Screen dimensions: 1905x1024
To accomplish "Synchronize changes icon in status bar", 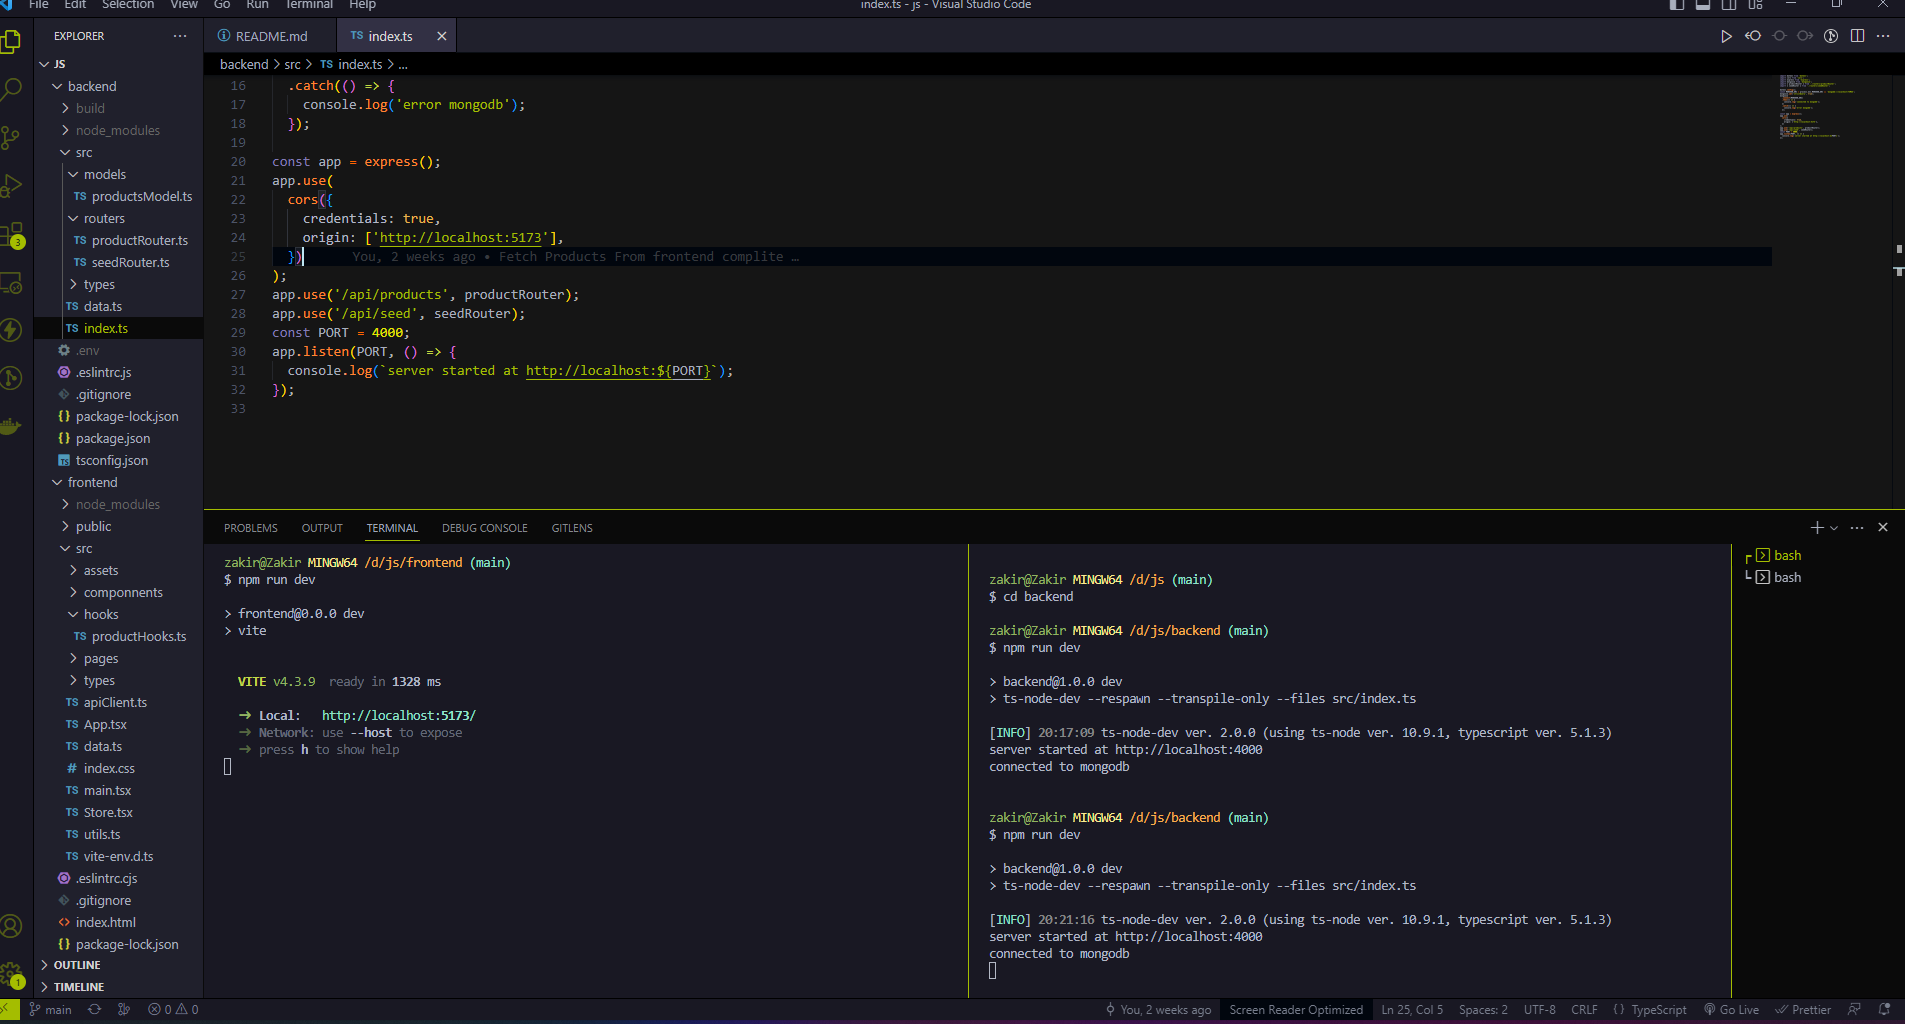I will [95, 1010].
